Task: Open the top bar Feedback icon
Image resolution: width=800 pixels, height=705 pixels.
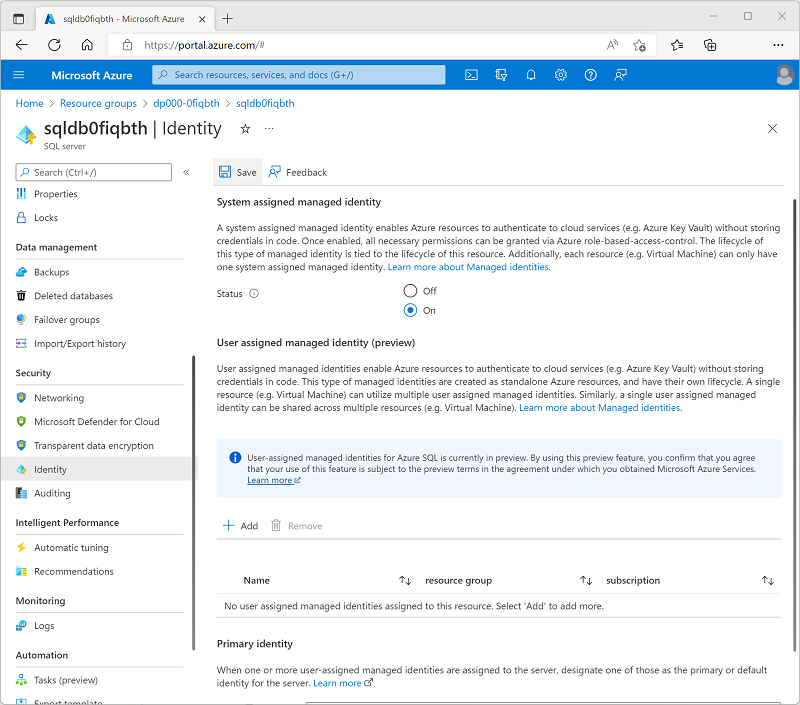Action: coord(620,75)
